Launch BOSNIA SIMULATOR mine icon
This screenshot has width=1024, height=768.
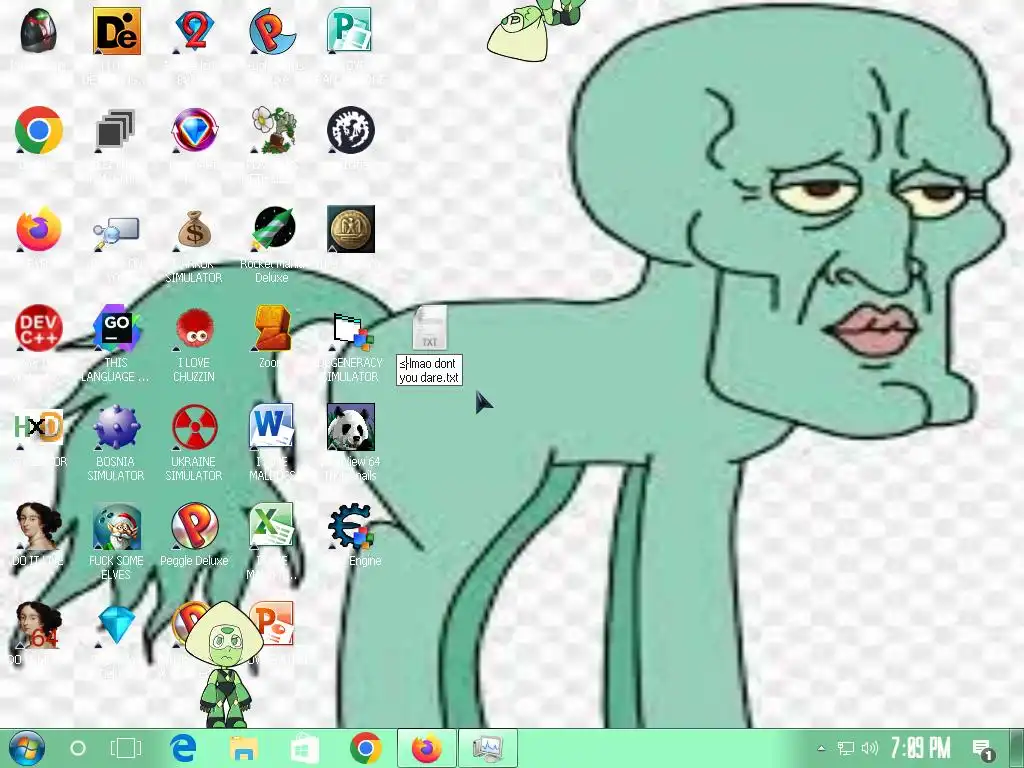pyautogui.click(x=116, y=427)
